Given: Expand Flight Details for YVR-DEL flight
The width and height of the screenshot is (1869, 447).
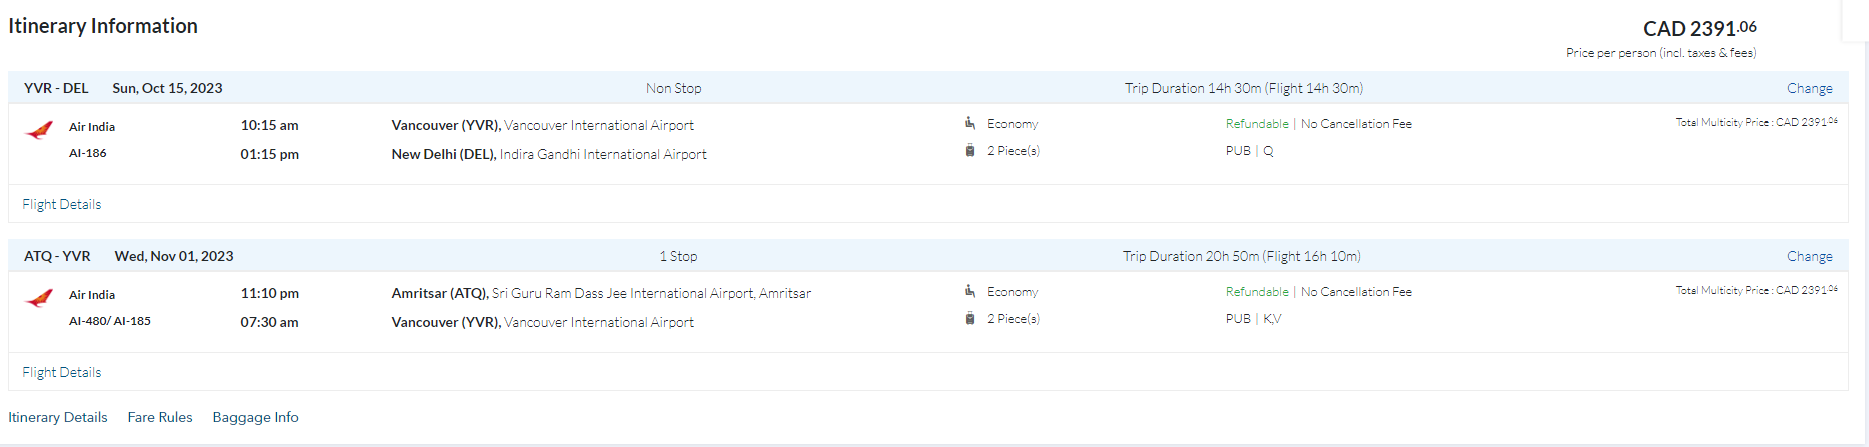Looking at the screenshot, I should [x=62, y=204].
